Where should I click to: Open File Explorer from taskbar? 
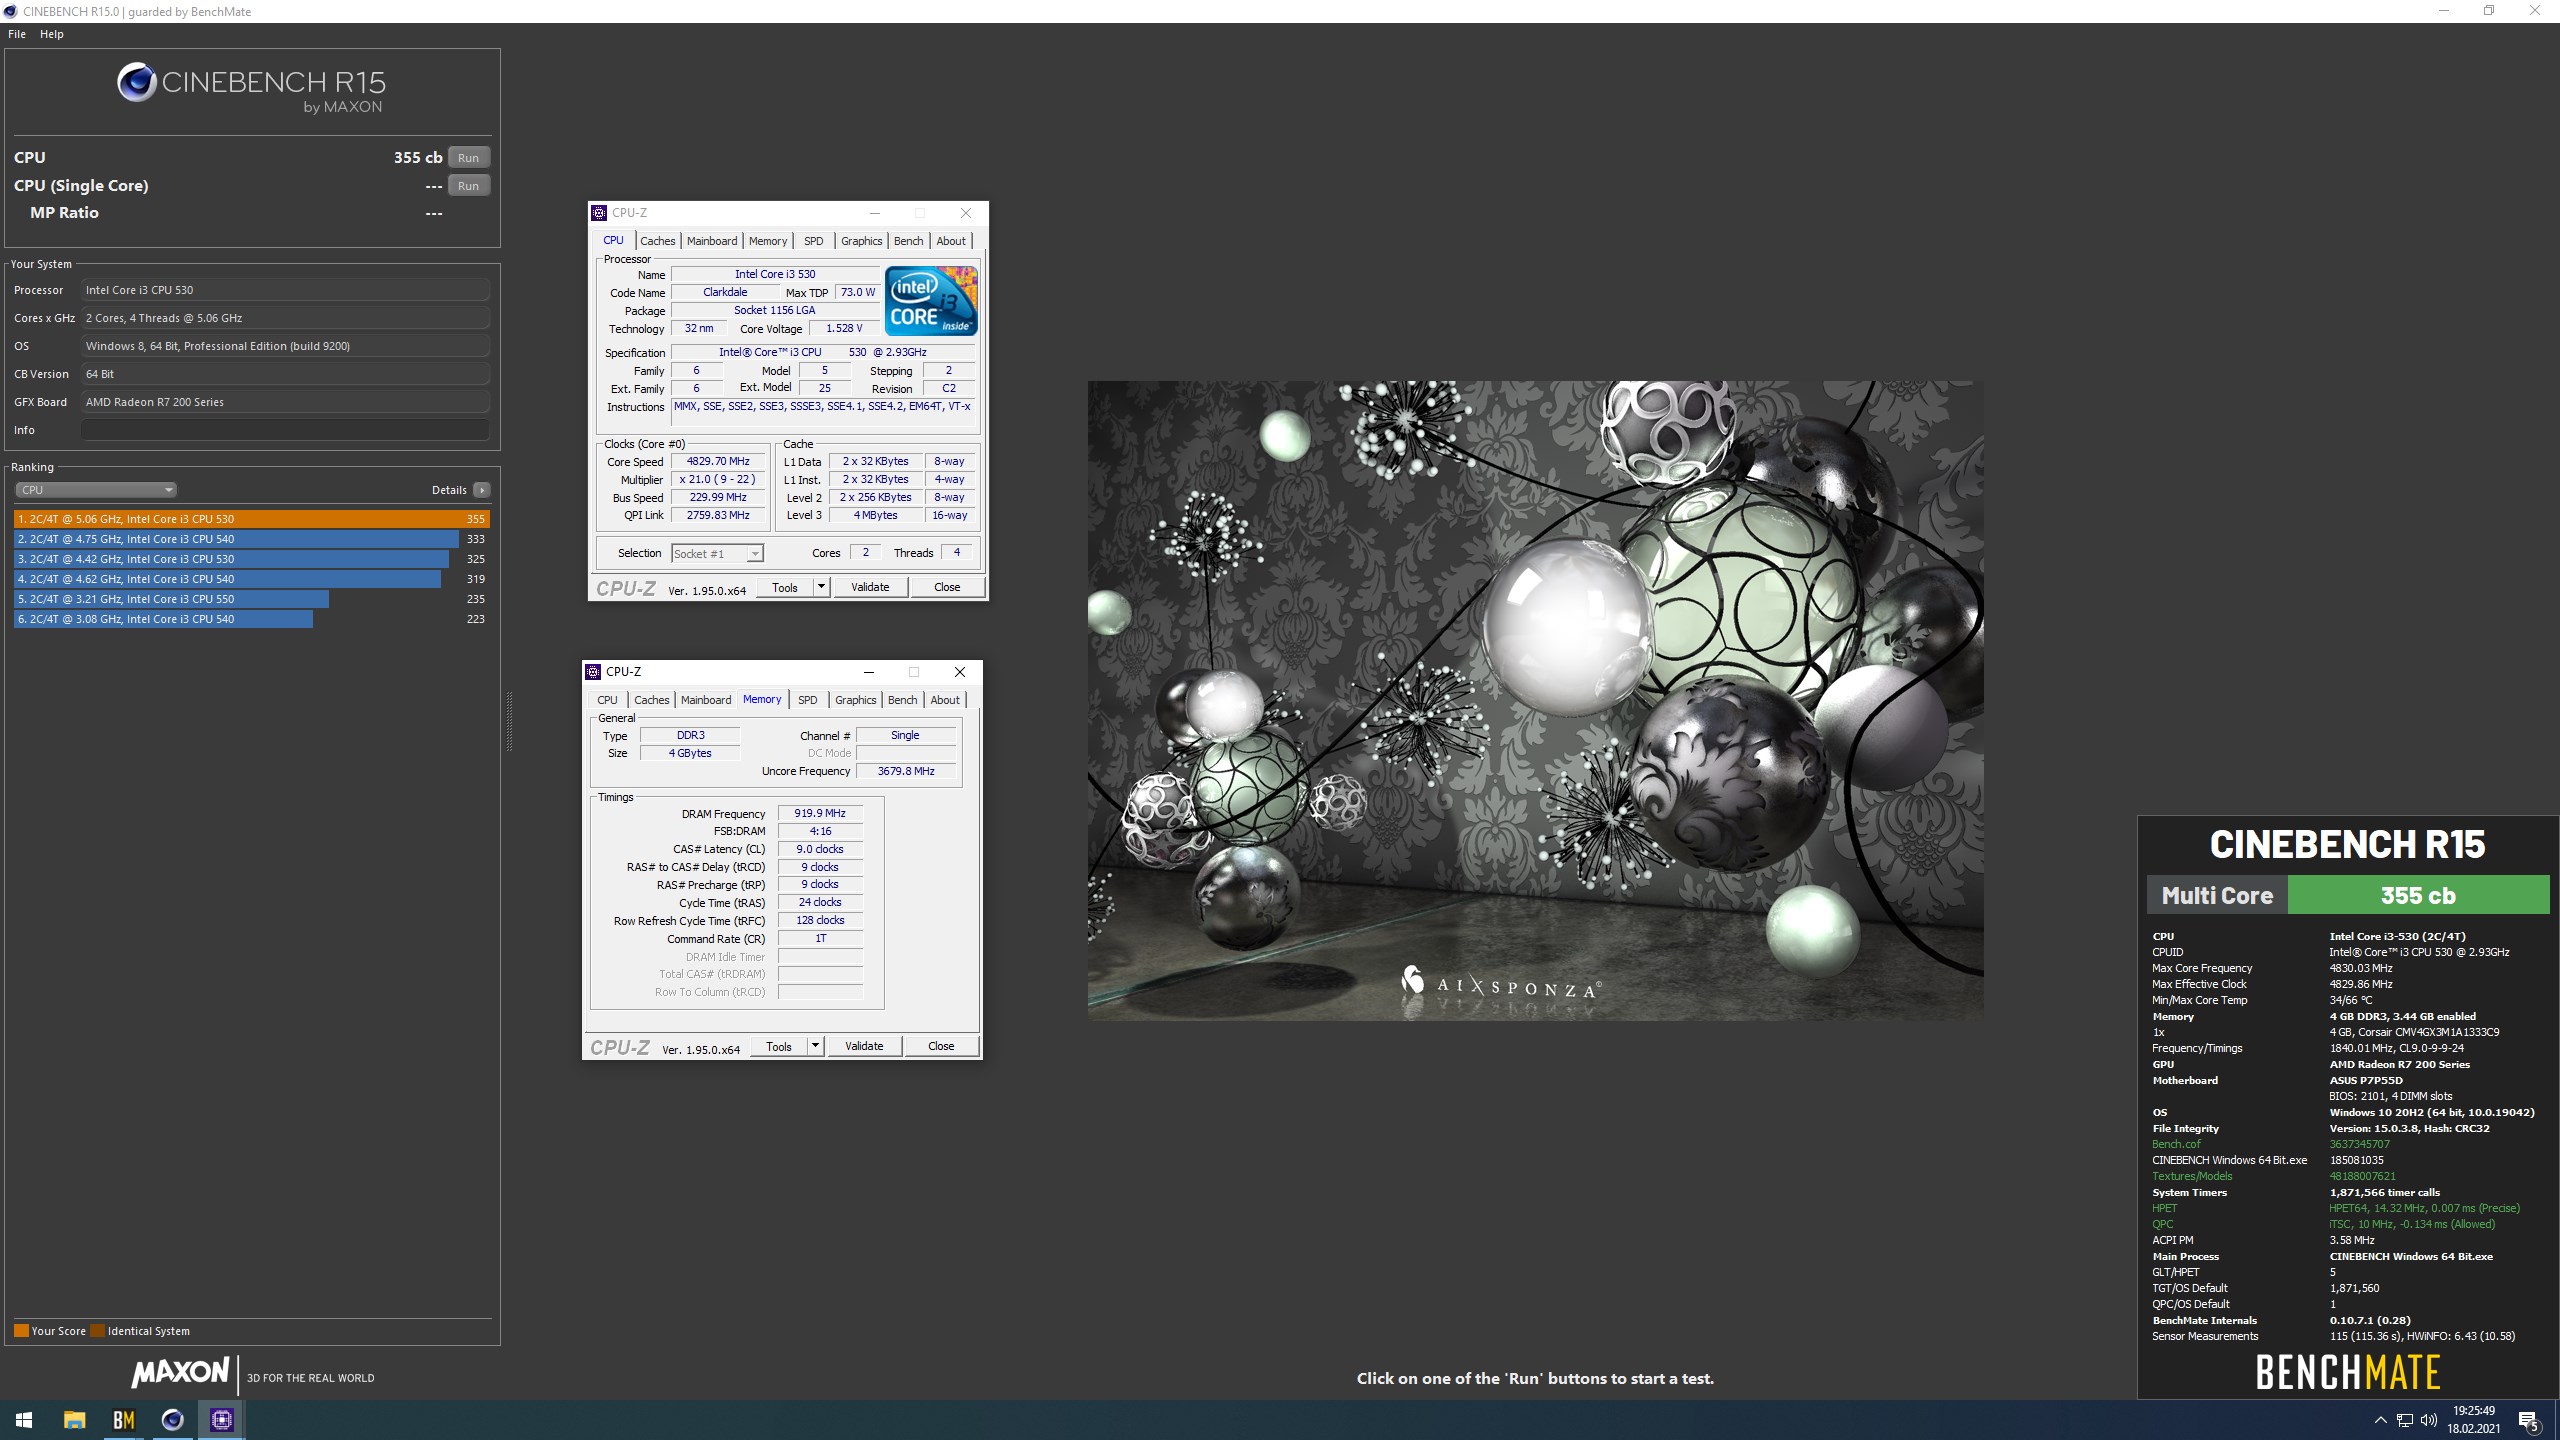(x=74, y=1420)
